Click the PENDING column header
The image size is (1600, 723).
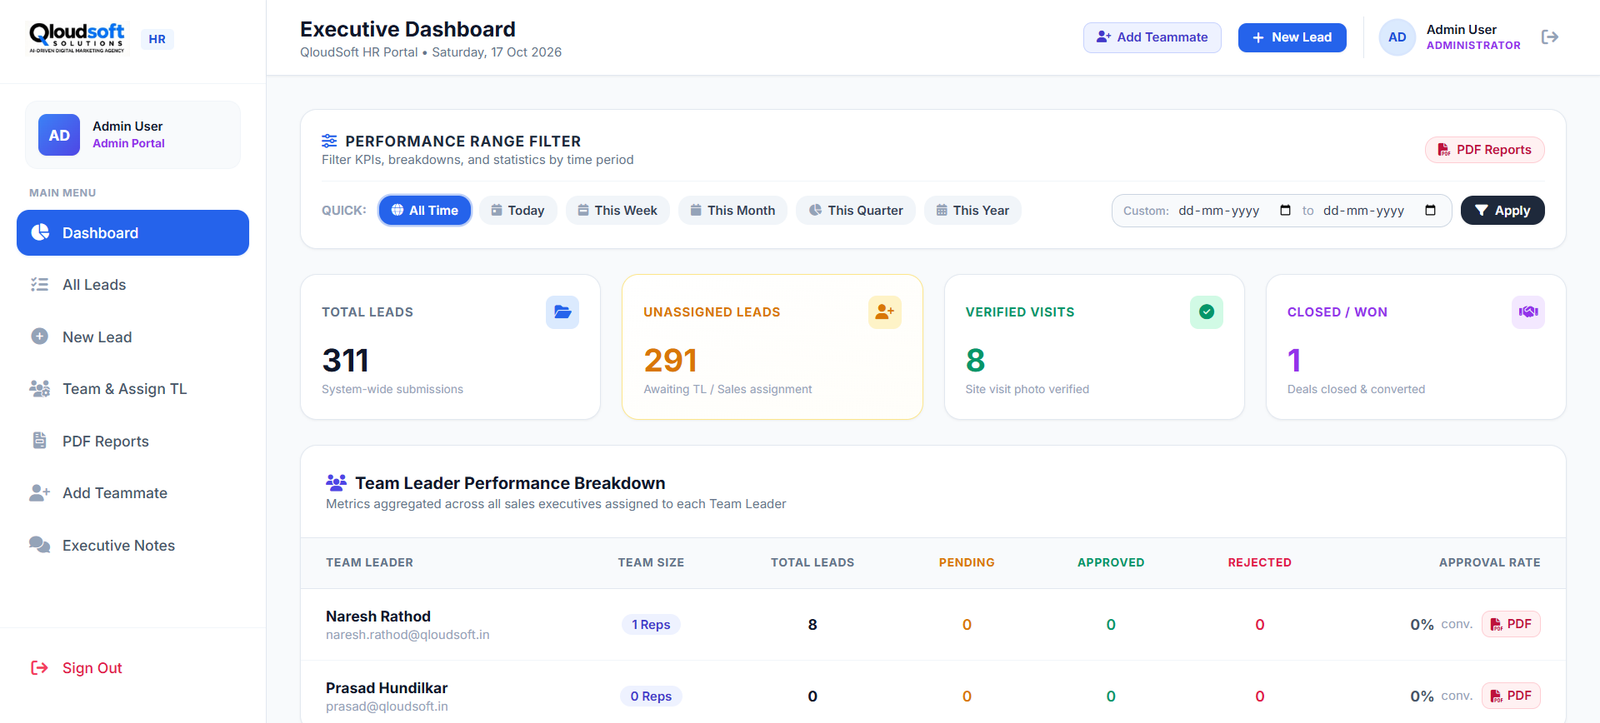(966, 563)
